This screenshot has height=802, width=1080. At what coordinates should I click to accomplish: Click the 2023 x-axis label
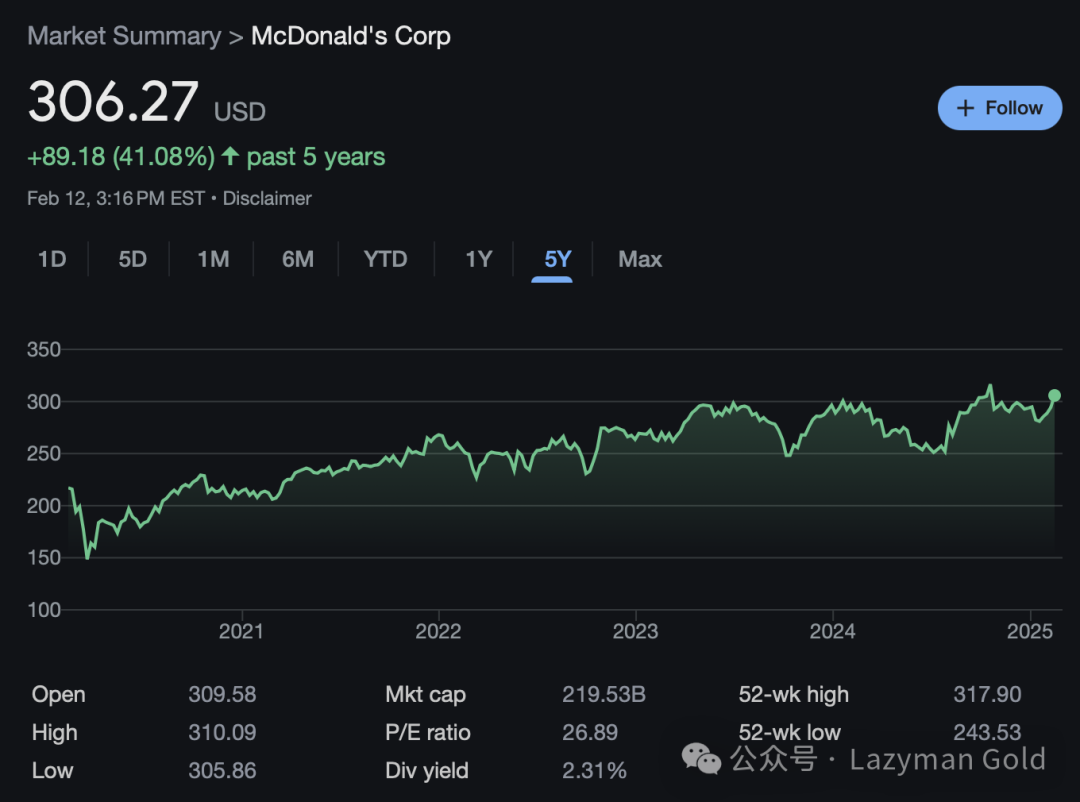coord(635,631)
